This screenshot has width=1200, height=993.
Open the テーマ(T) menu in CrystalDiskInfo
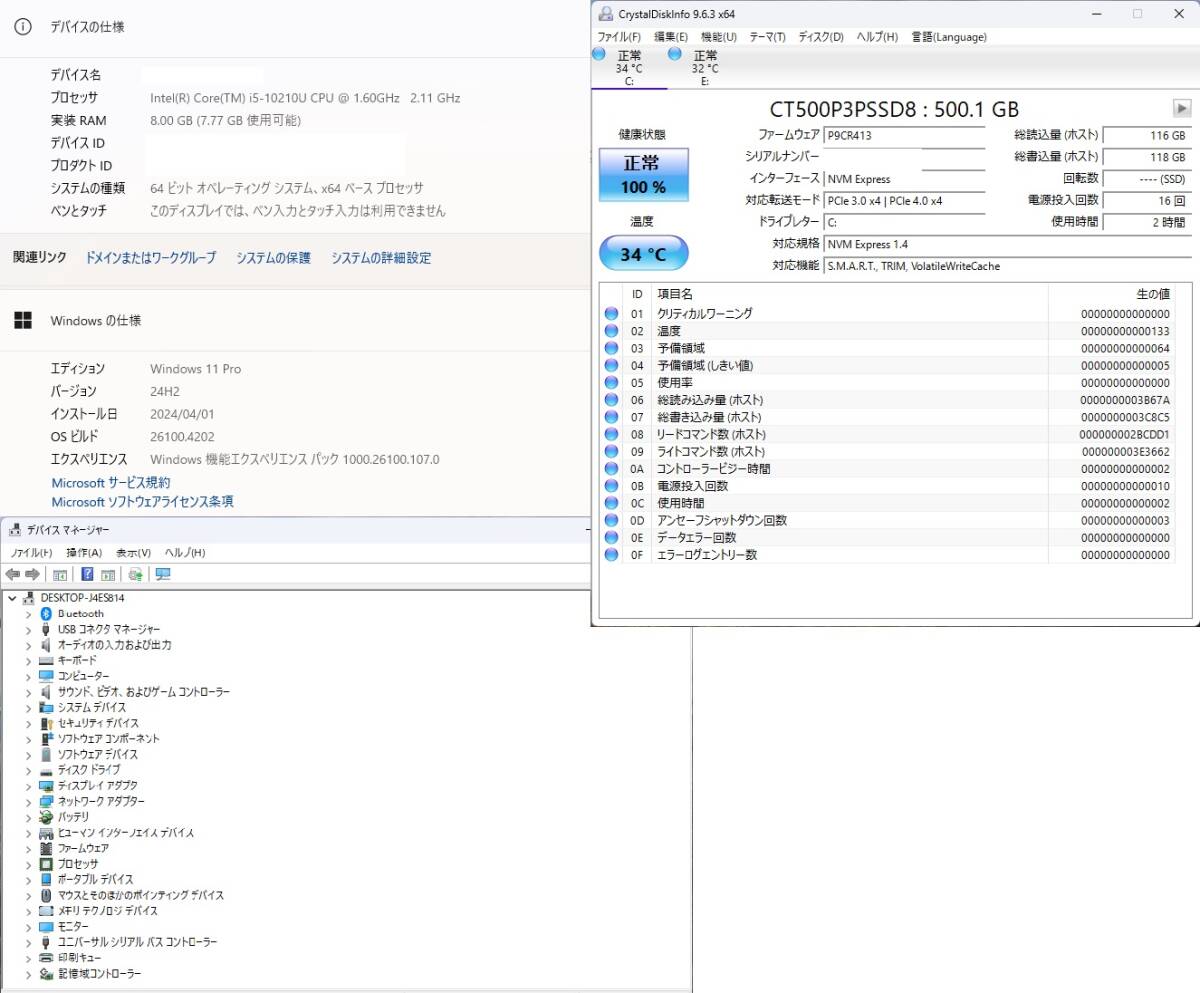pos(767,37)
